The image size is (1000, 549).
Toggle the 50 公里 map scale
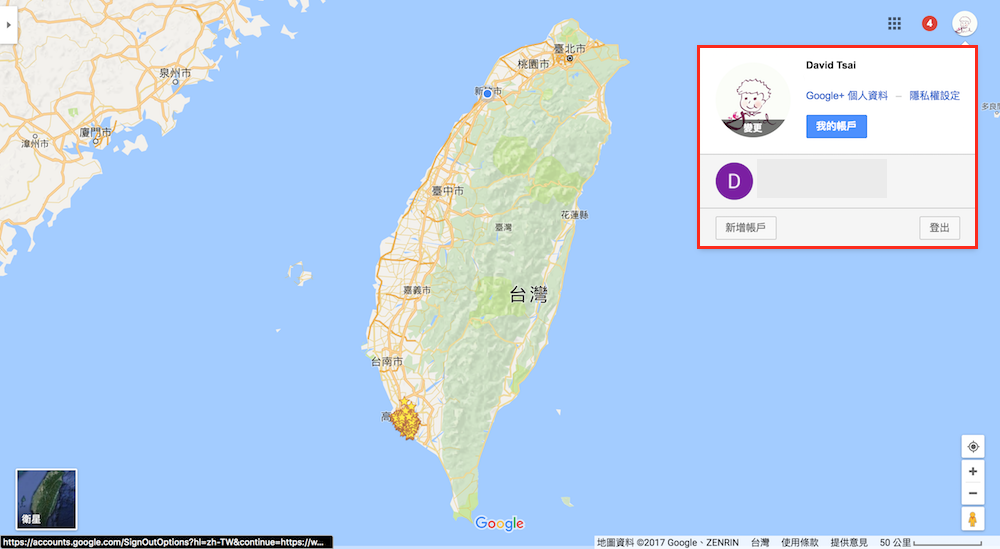click(930, 543)
